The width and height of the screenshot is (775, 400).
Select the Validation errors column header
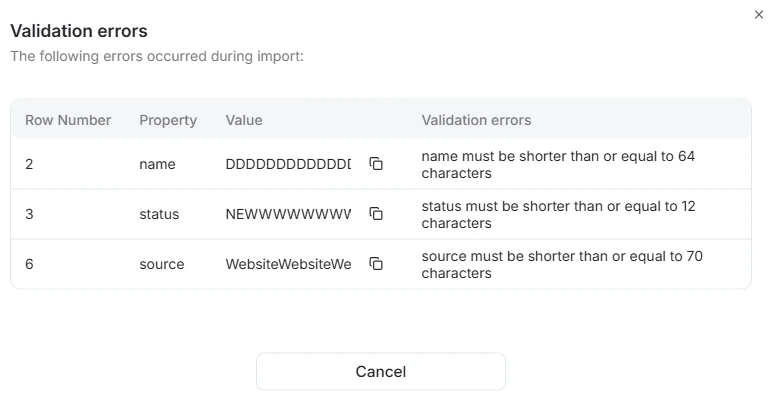(476, 120)
